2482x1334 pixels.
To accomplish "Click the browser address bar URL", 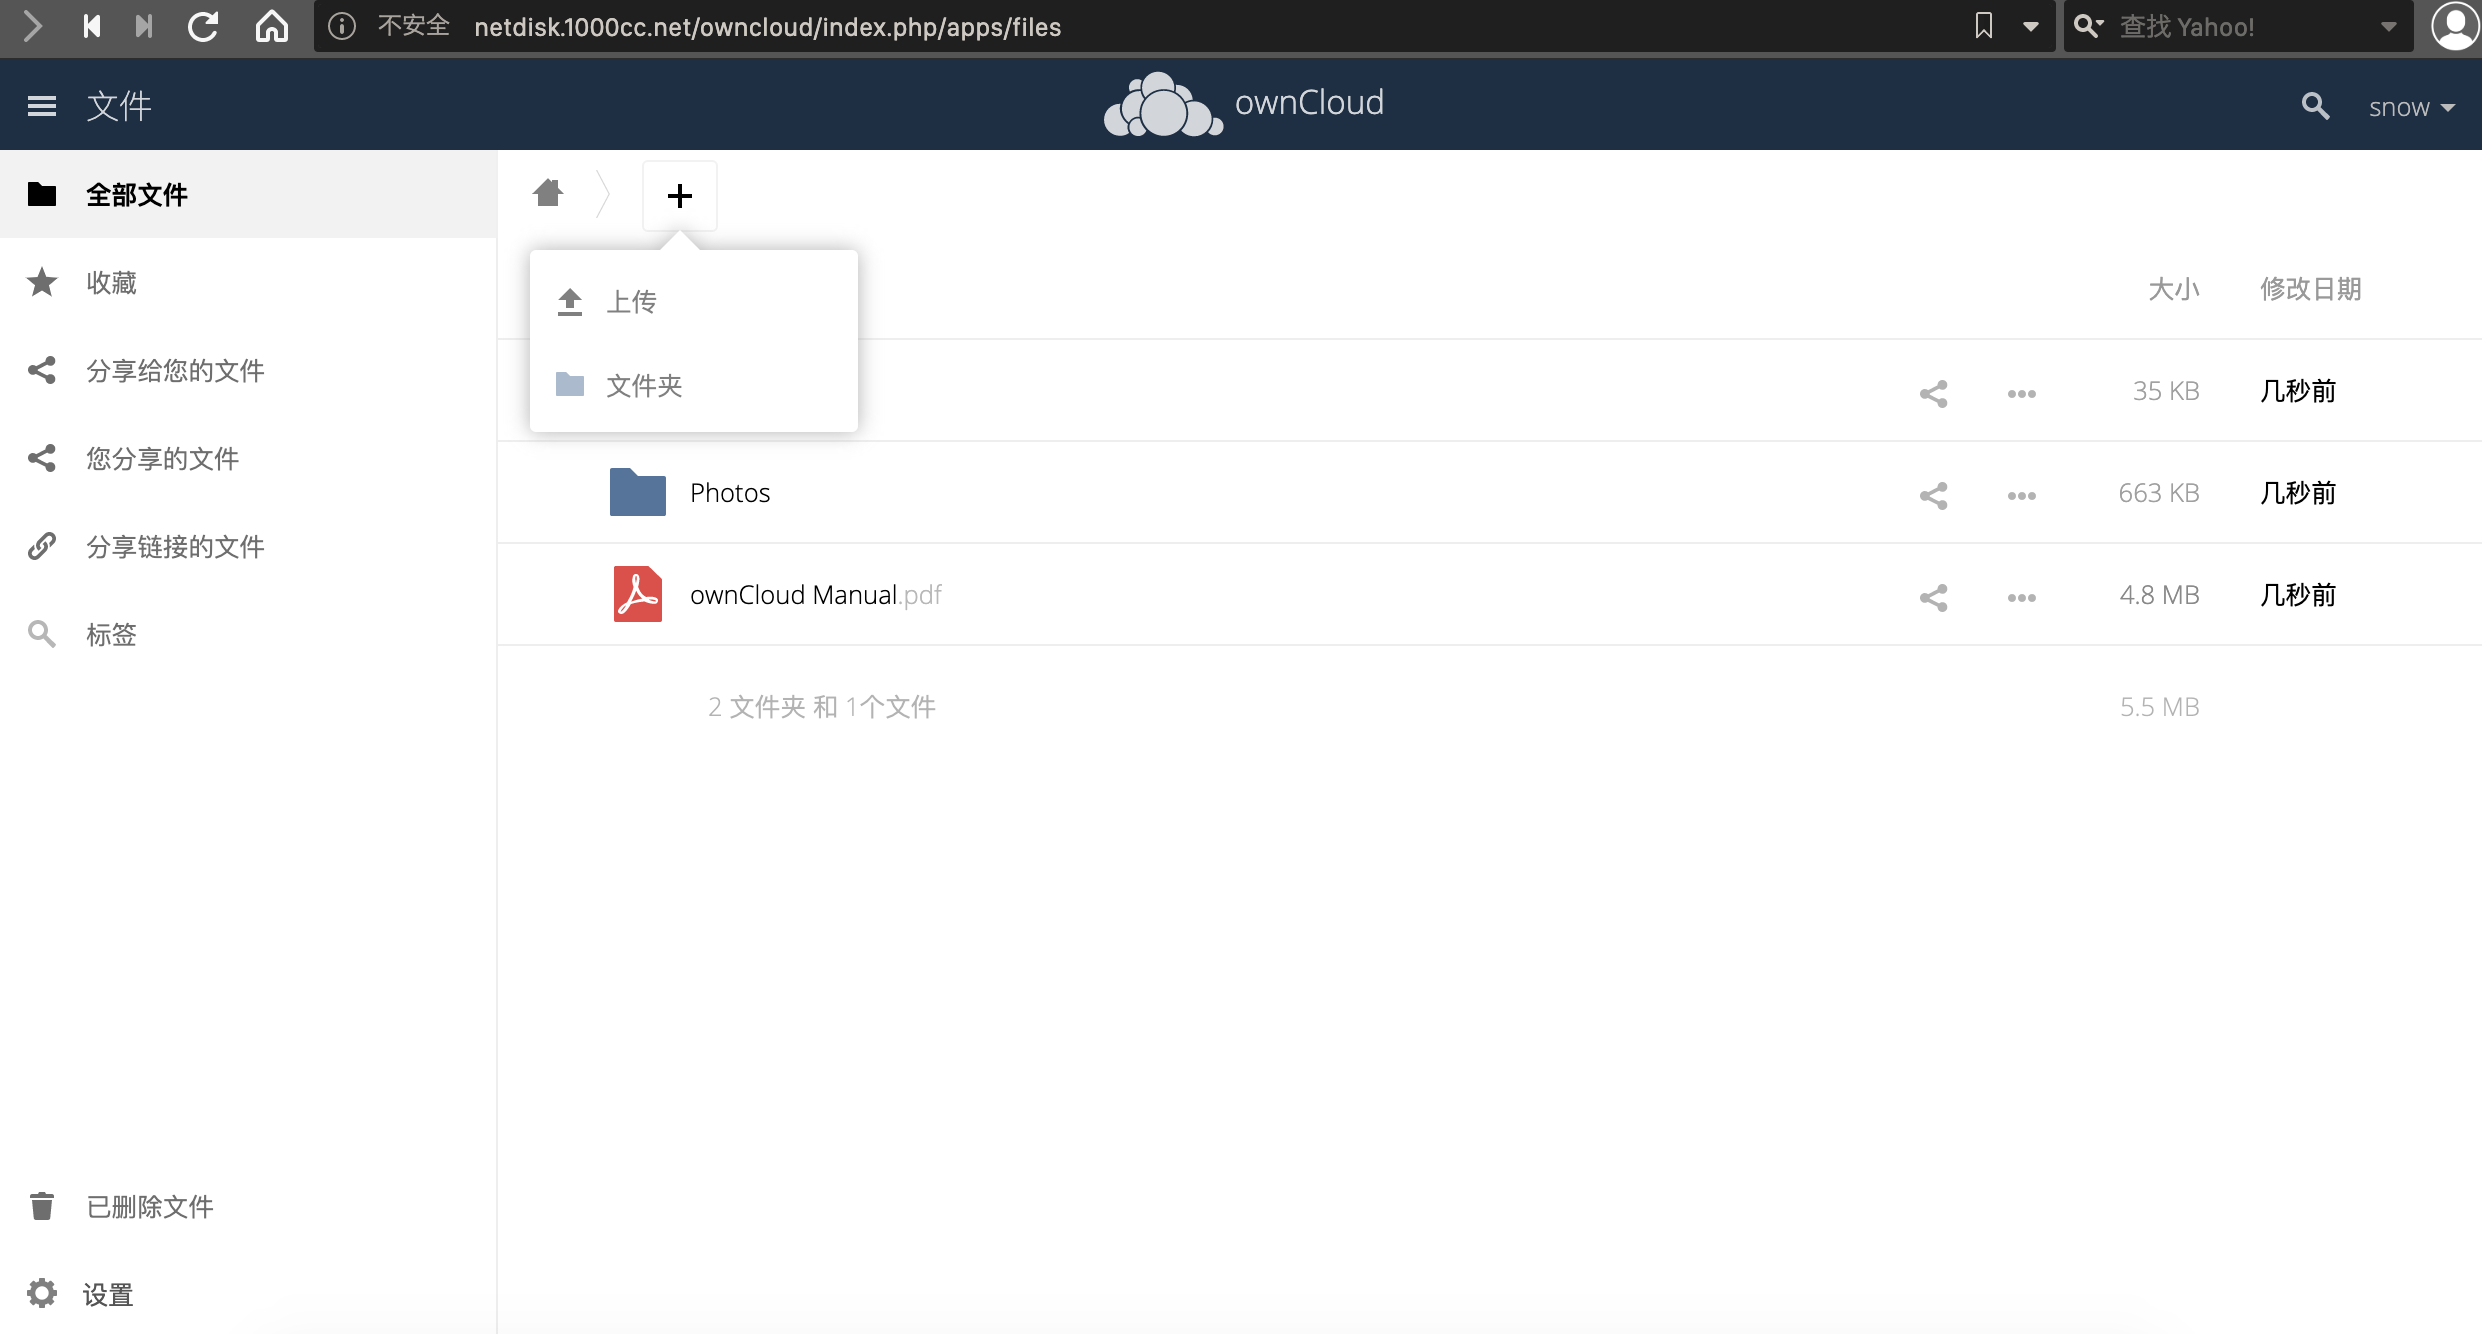I will 767,27.
